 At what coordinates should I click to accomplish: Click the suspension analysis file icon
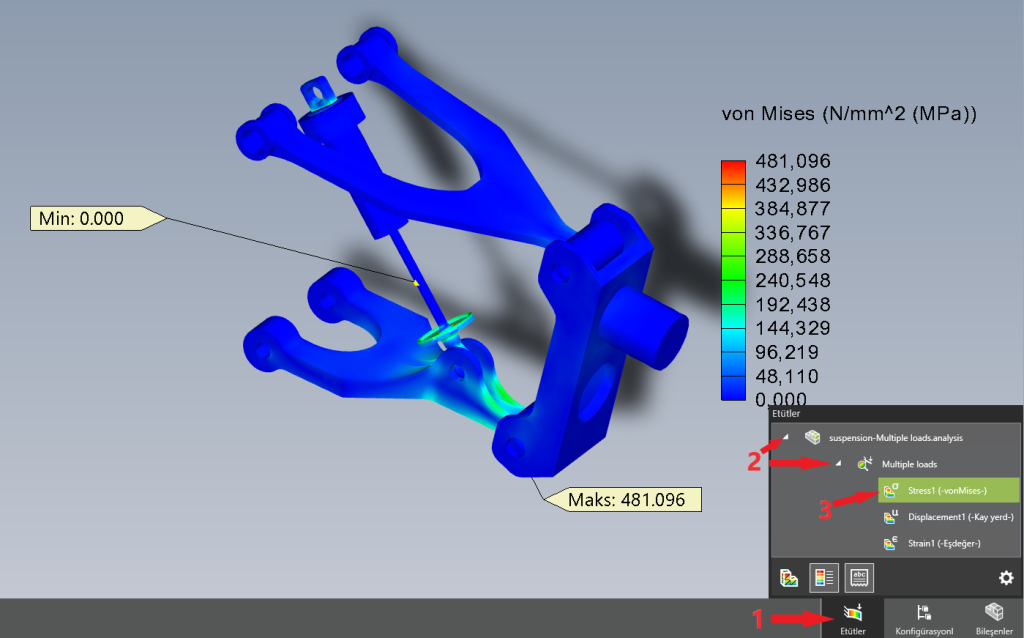pyautogui.click(x=813, y=437)
